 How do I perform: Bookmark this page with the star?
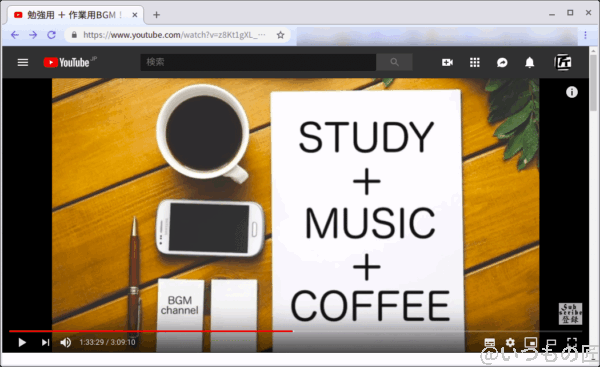pos(280,35)
